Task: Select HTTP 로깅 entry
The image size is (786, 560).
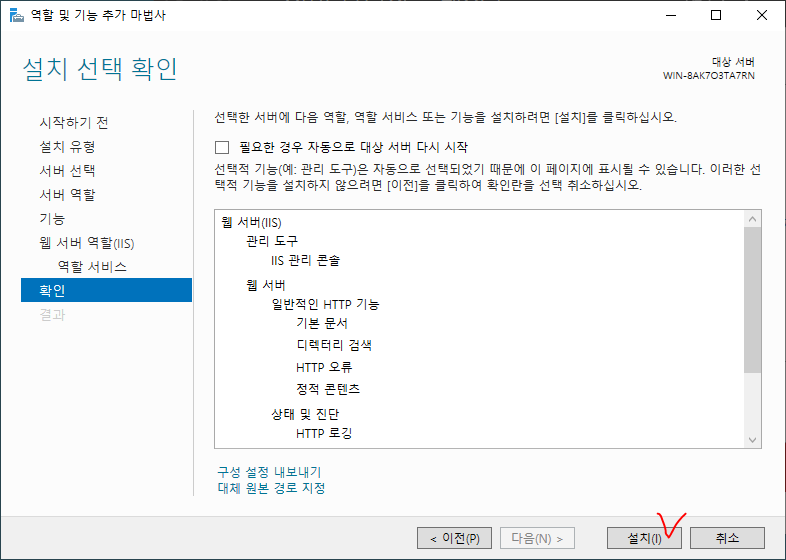Action: [324, 433]
